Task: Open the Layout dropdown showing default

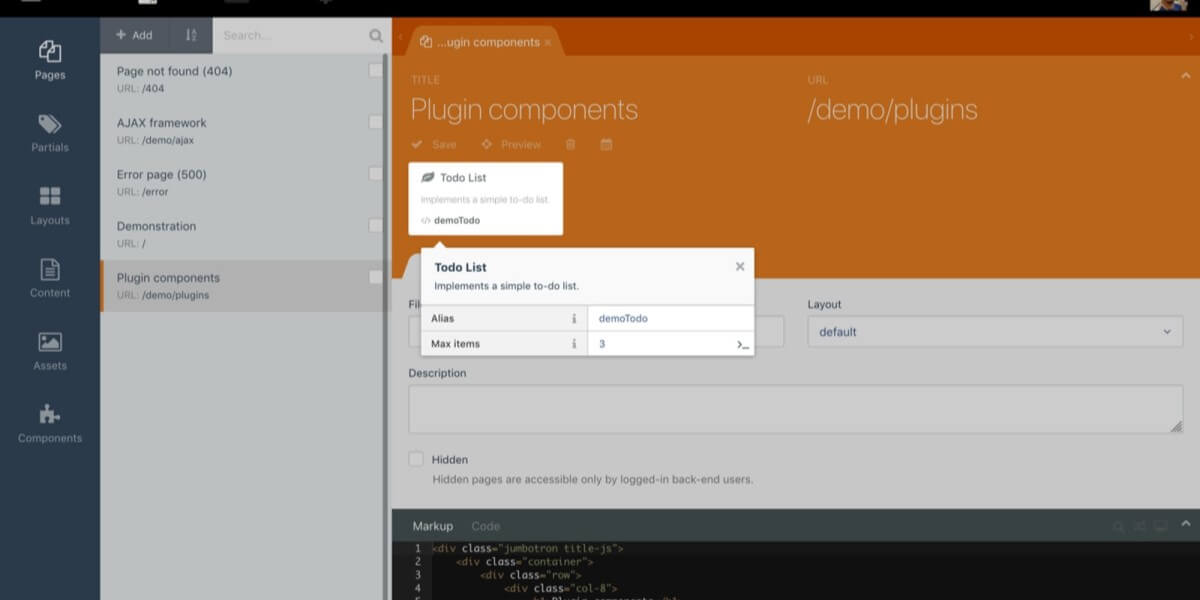Action: [995, 332]
